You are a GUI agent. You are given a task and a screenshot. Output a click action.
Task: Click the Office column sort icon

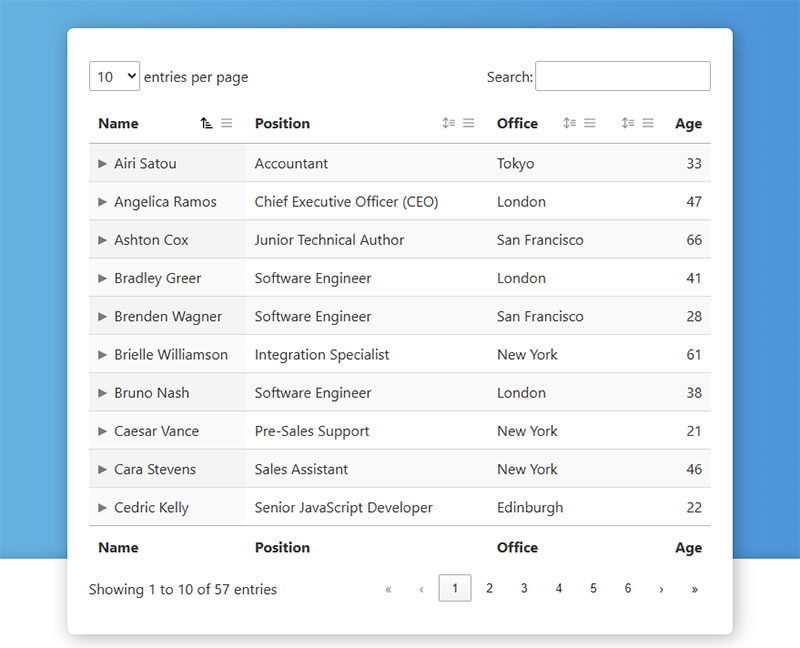click(x=569, y=123)
